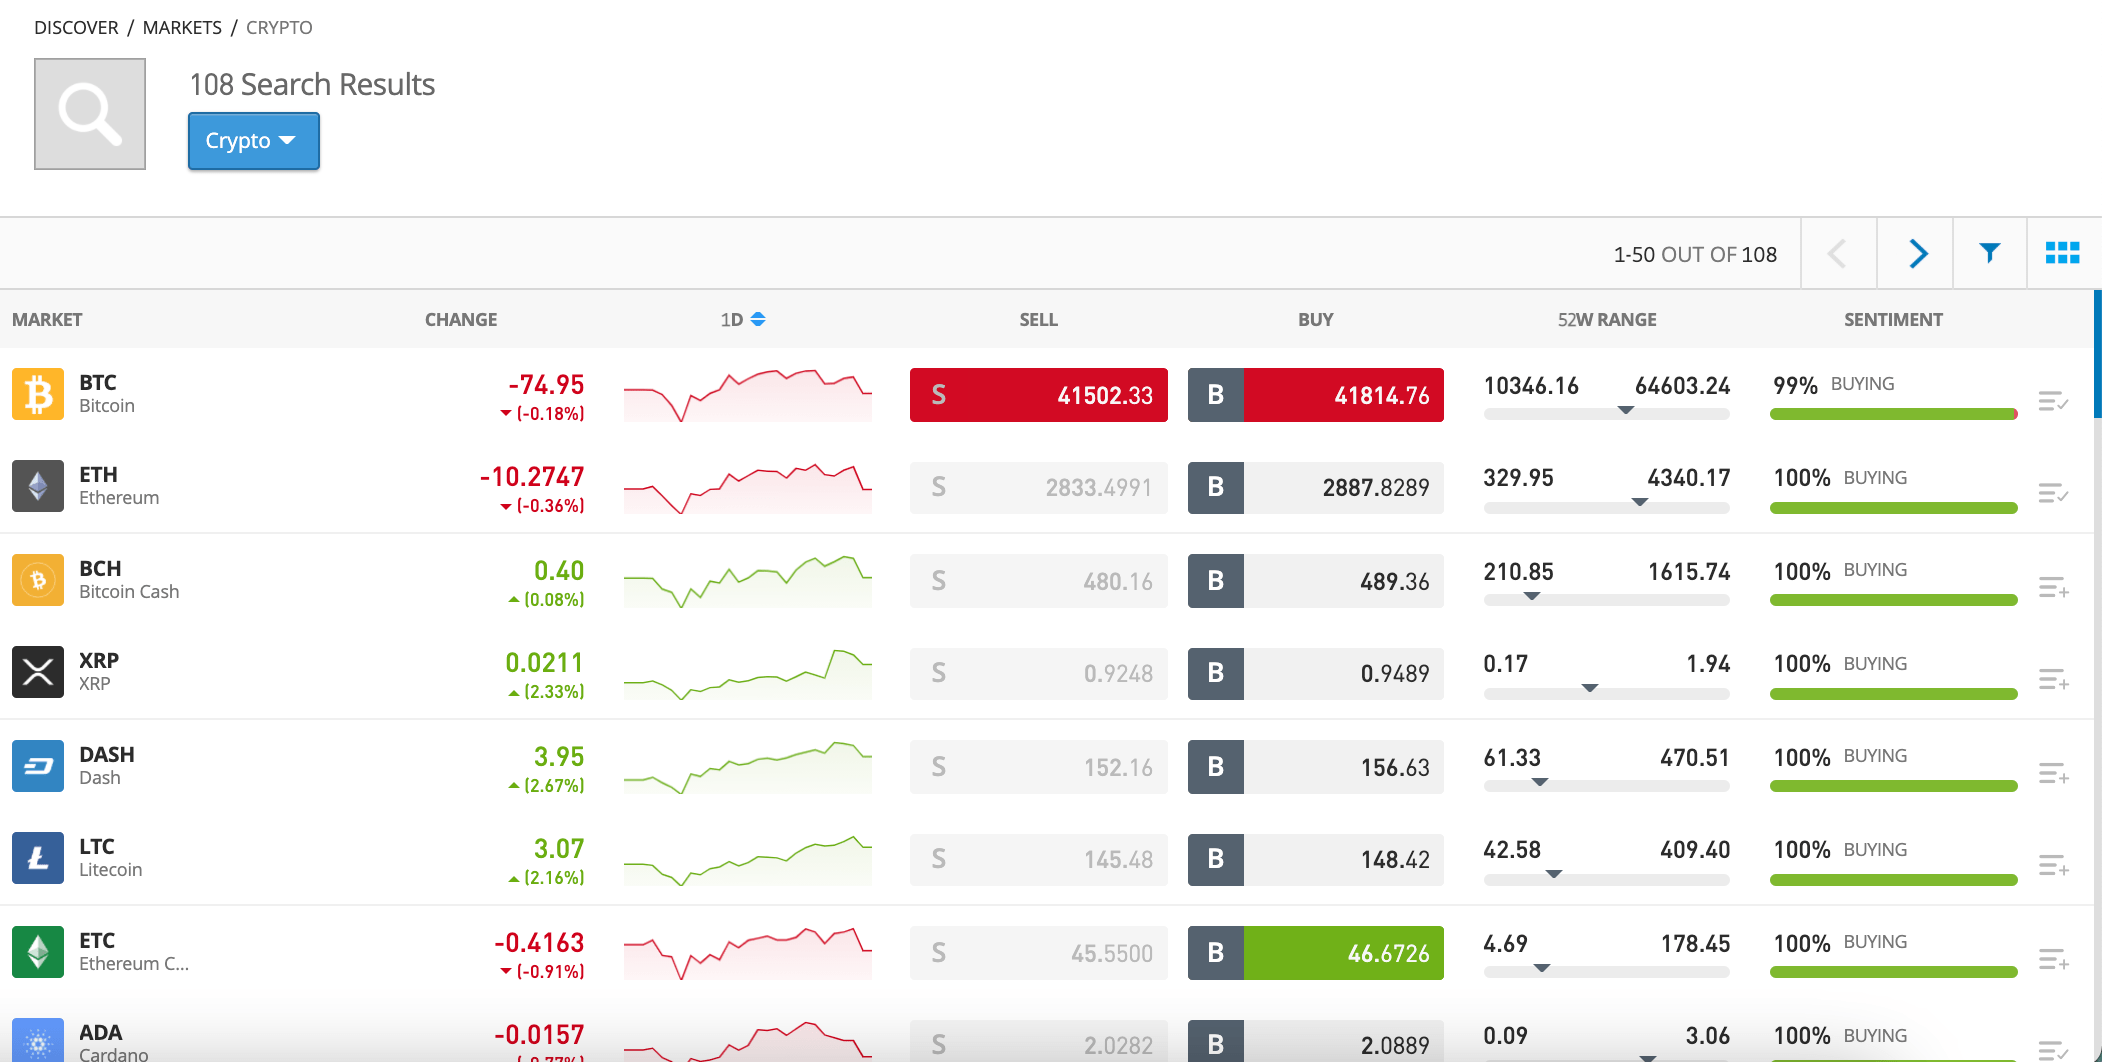The height and width of the screenshot is (1062, 2102).
Task: Click the XRP logo icon
Action: [38, 672]
